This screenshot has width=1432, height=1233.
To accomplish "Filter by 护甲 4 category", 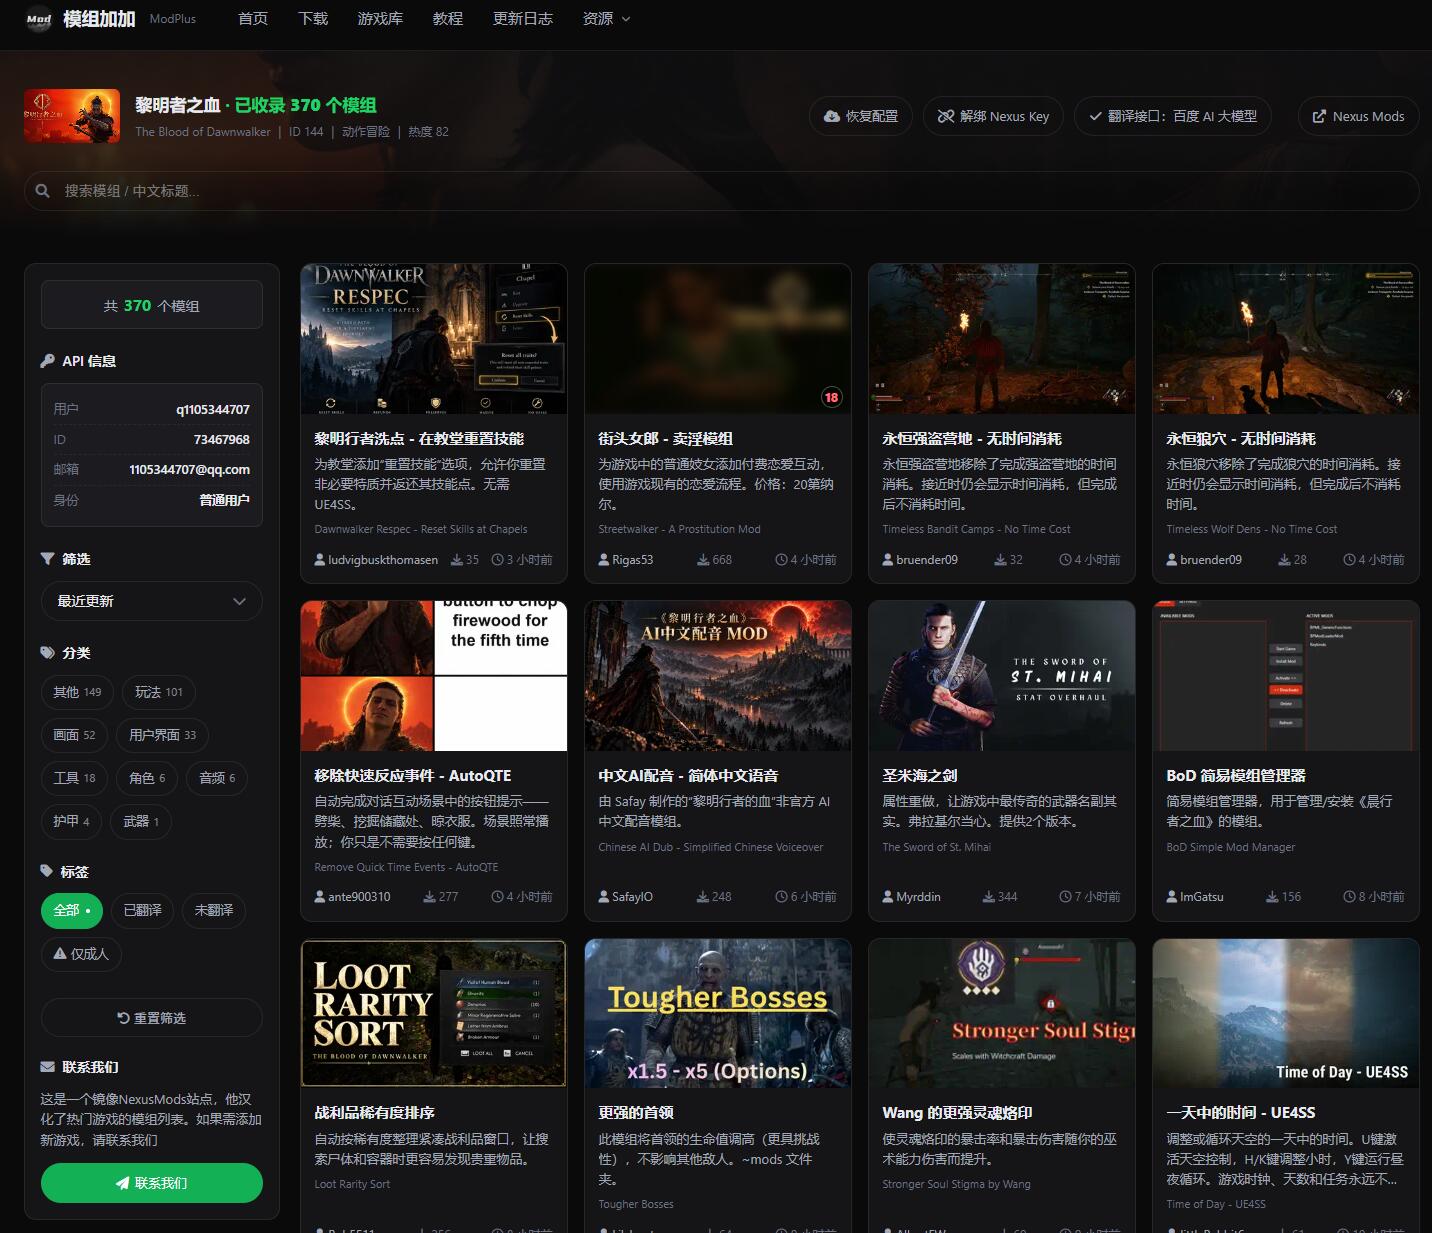I will pos(71,821).
